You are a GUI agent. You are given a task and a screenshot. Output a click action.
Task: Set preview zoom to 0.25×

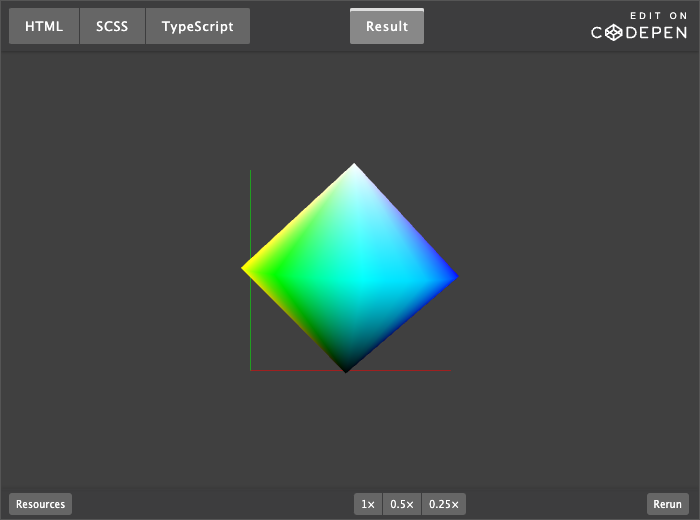point(444,504)
